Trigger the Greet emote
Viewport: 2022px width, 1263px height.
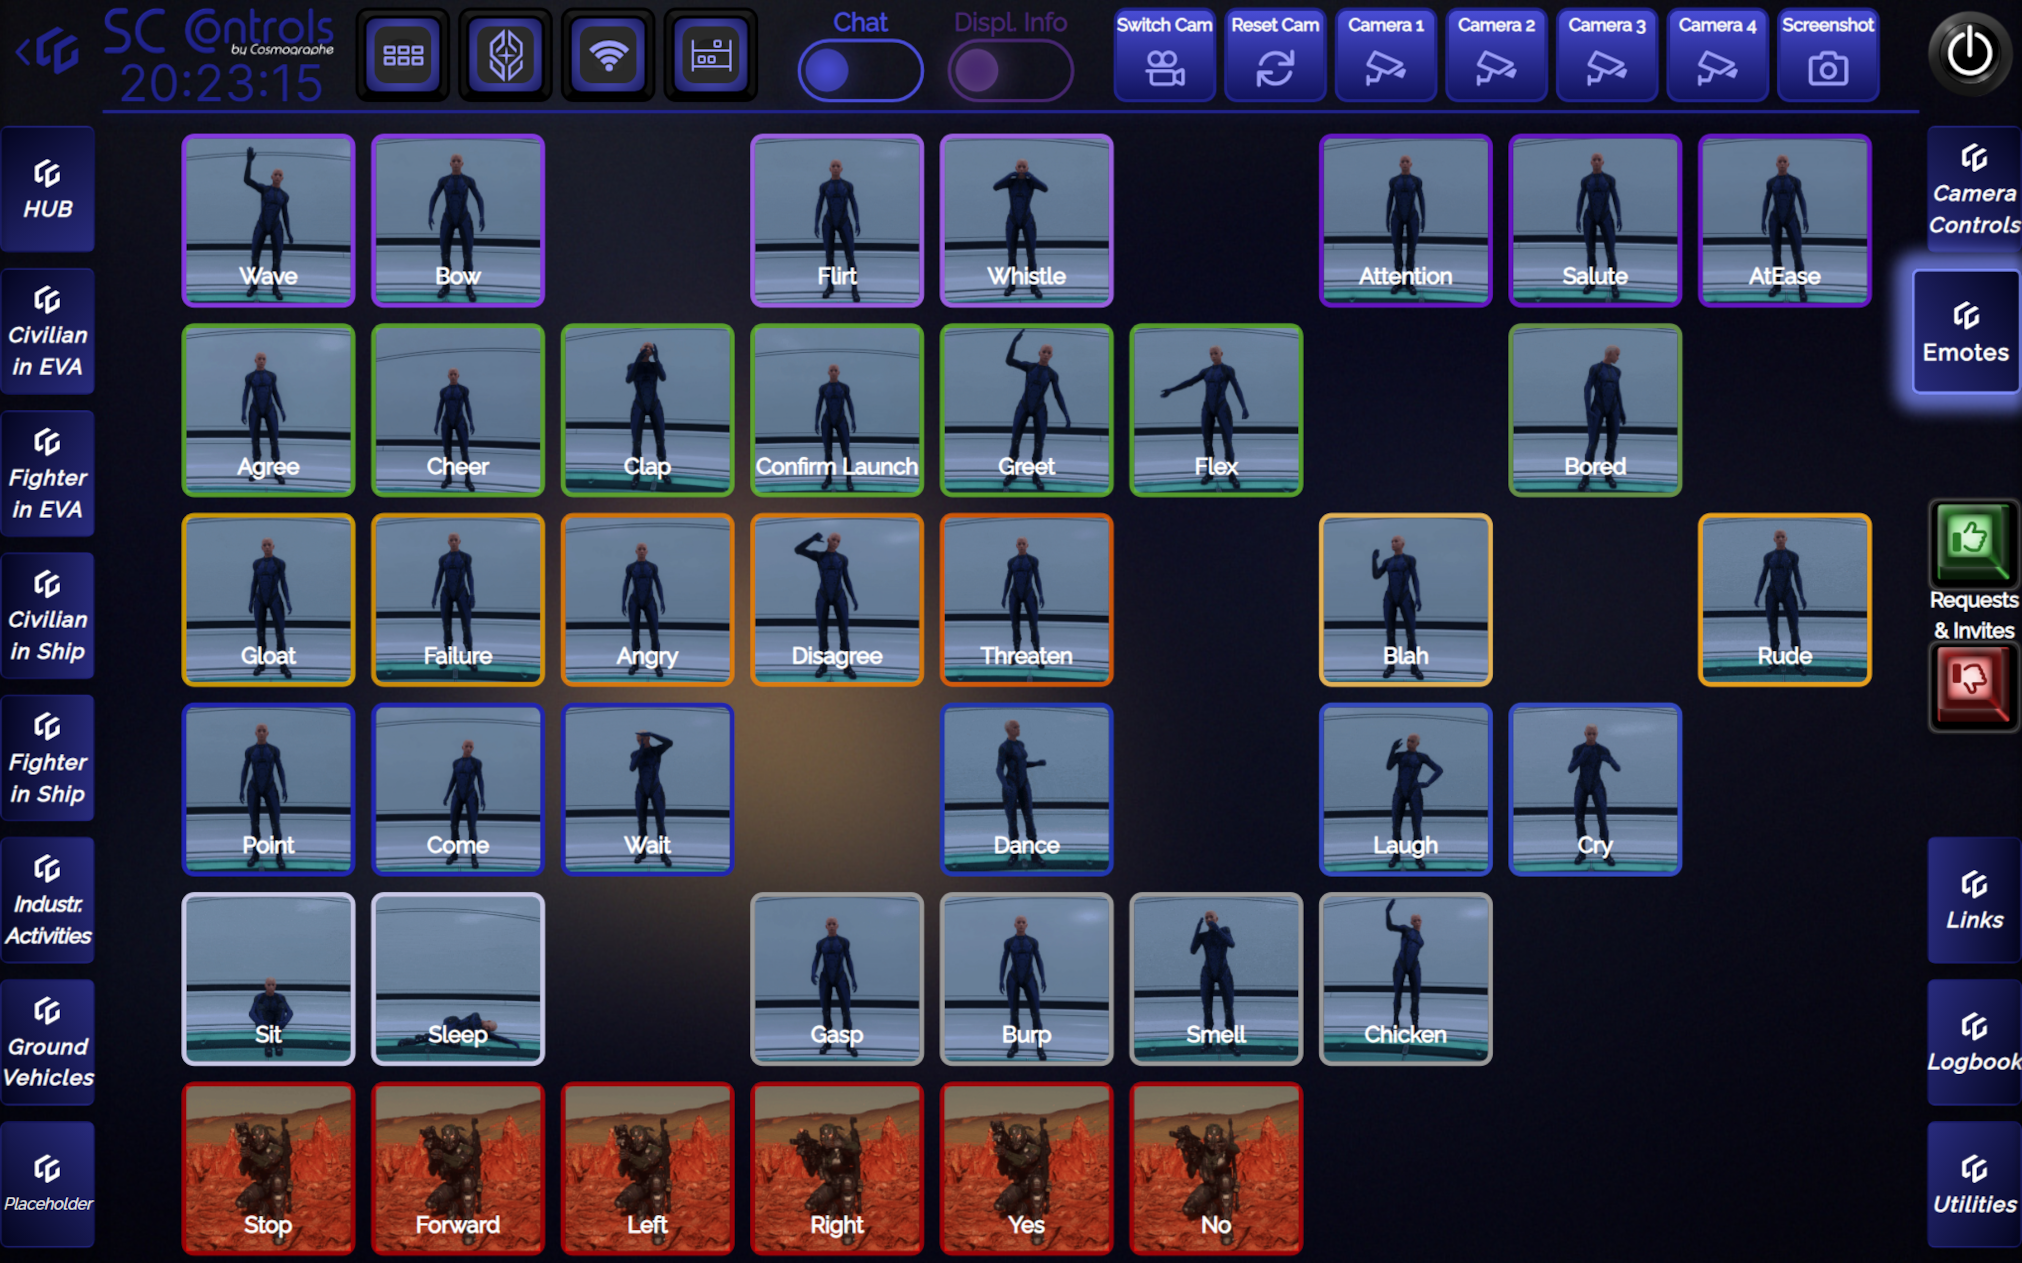1026,410
